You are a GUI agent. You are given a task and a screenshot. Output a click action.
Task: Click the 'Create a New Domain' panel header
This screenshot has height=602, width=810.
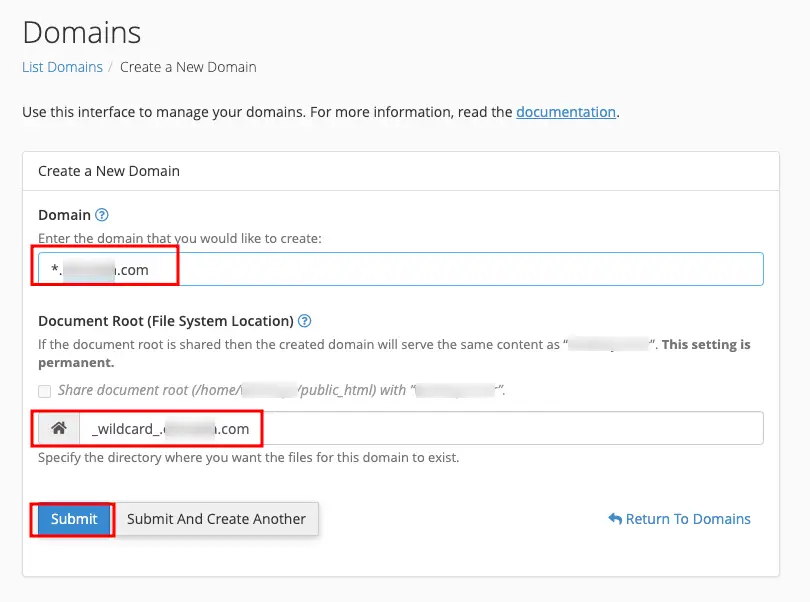[x=109, y=171]
